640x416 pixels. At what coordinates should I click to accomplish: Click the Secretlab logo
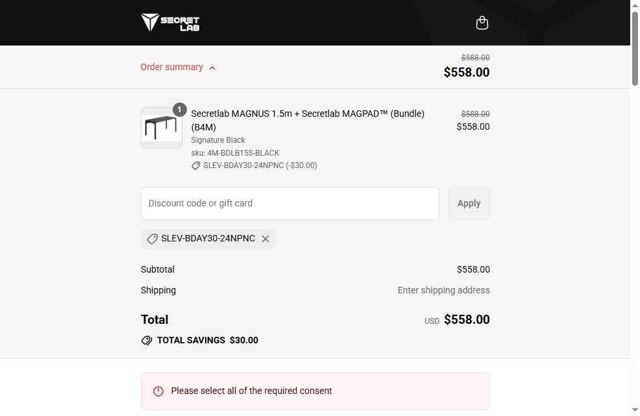pyautogui.click(x=170, y=22)
